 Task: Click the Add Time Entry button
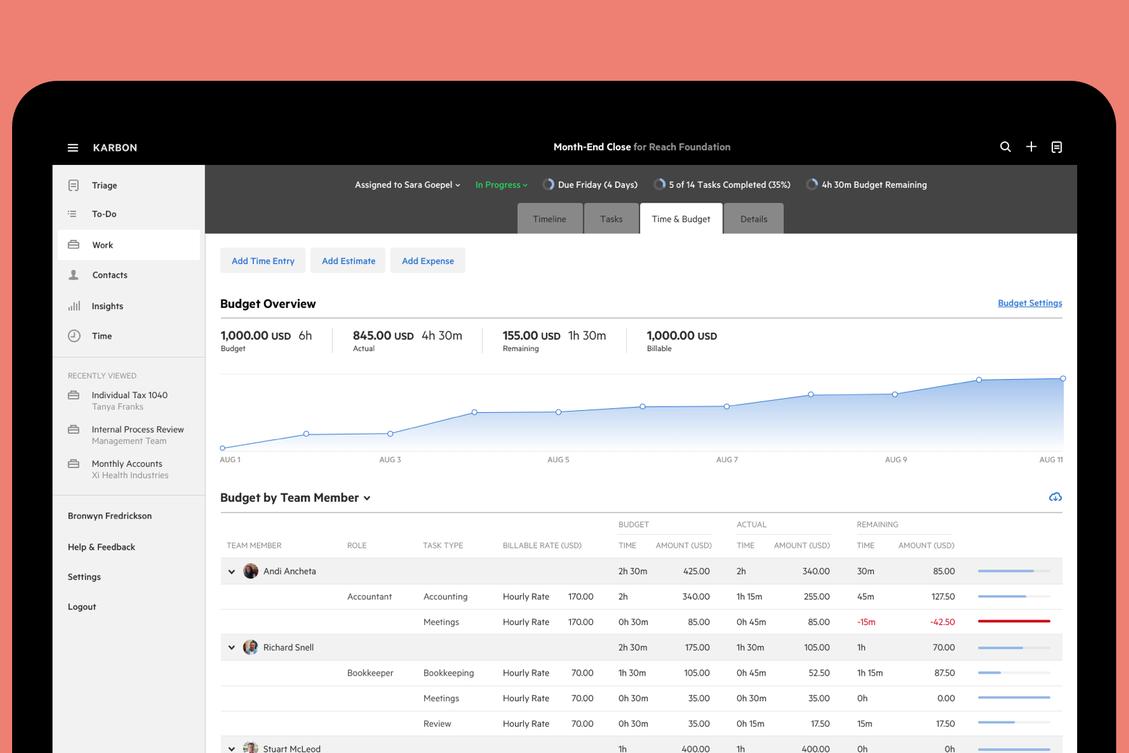click(x=263, y=261)
